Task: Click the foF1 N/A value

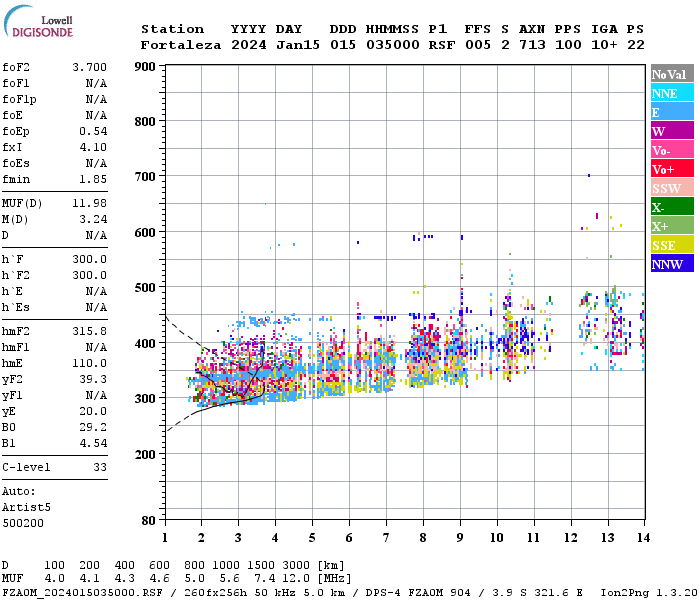Action: pyautogui.click(x=96, y=83)
